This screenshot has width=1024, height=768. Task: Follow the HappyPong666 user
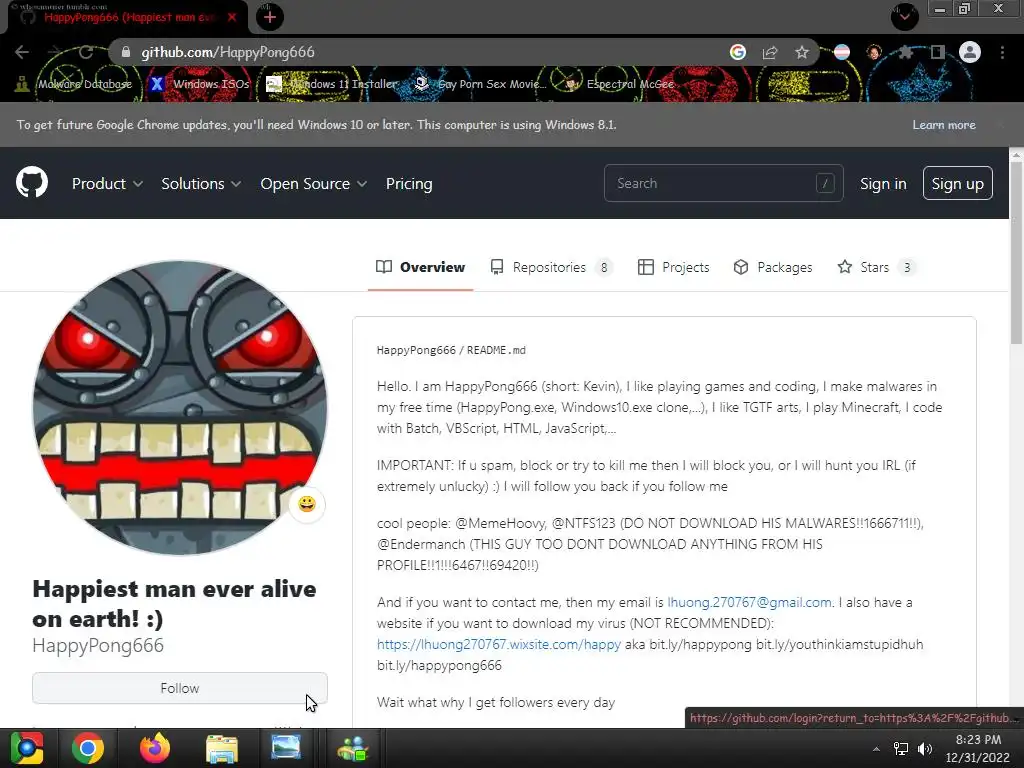pyautogui.click(x=180, y=688)
